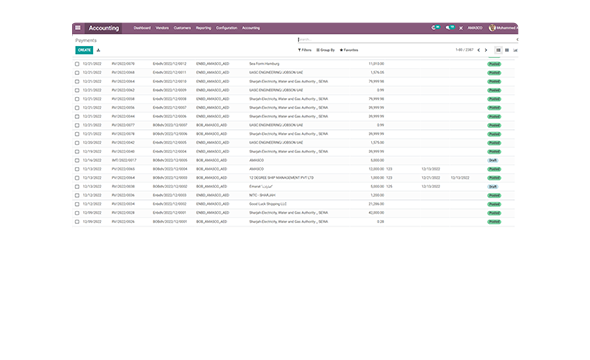590x360 pixels.
Task: Tick checkbox for Sea Form Hamburg payment
Action: (77, 64)
